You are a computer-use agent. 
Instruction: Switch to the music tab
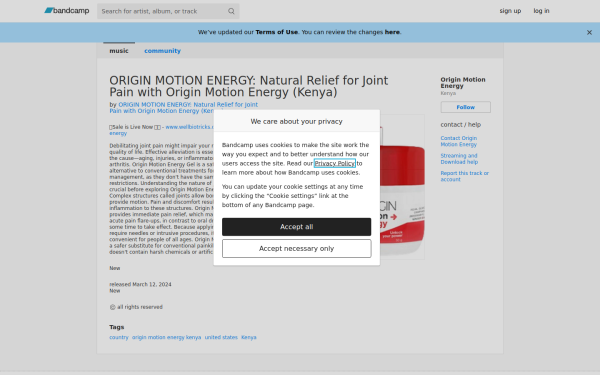pyautogui.click(x=119, y=51)
